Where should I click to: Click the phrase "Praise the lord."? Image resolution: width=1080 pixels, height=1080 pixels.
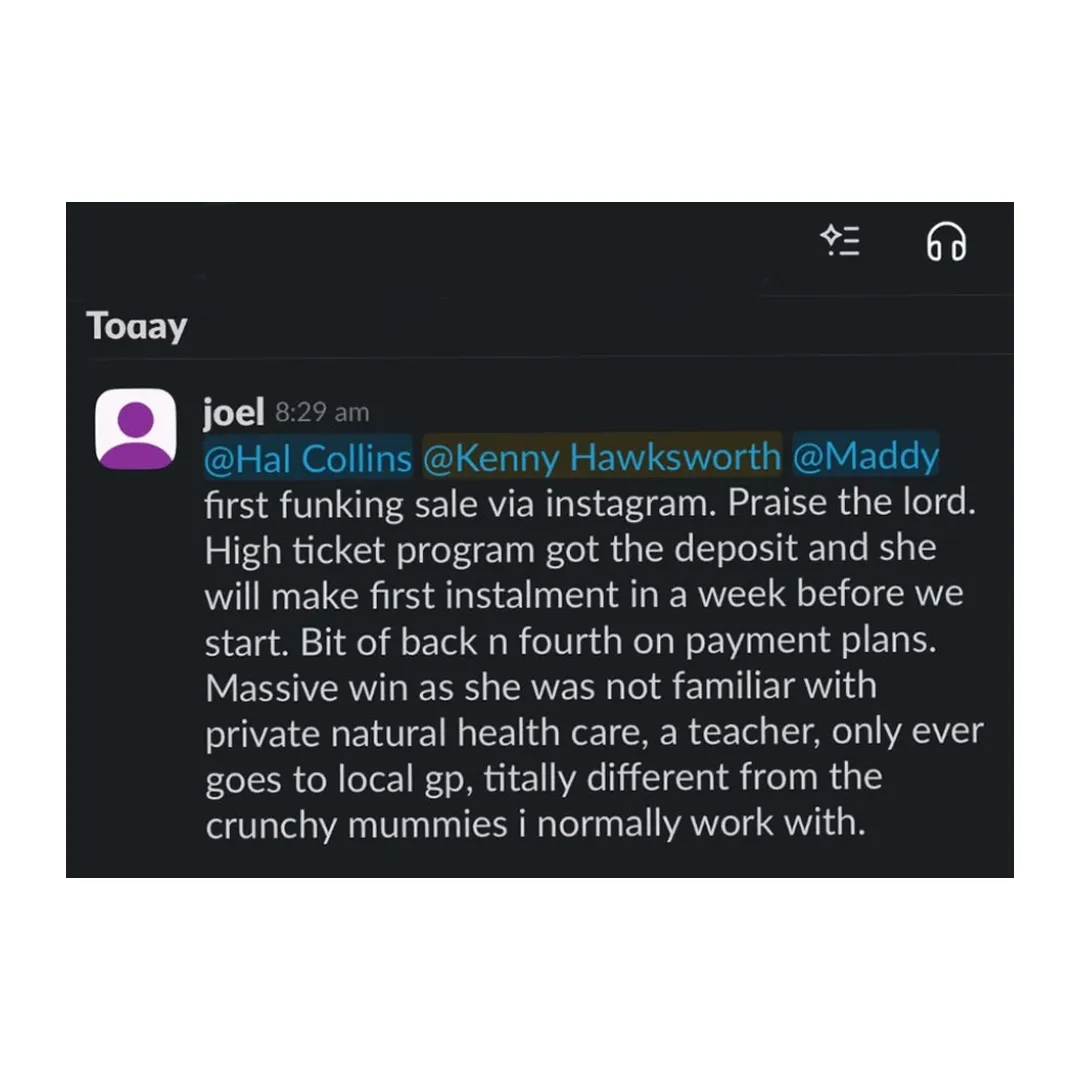[x=850, y=503]
